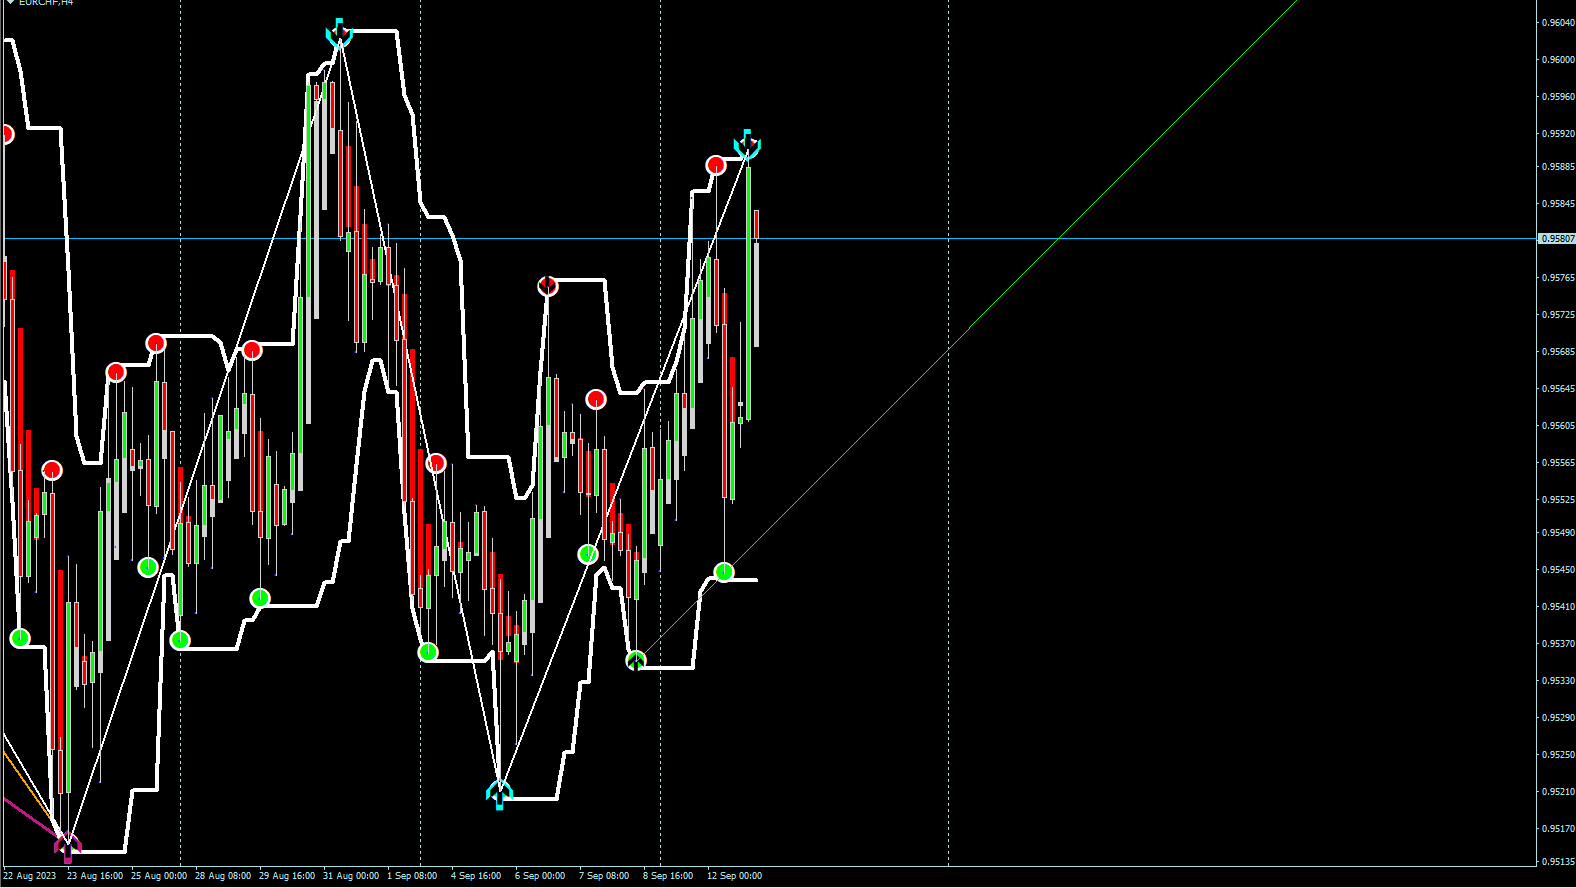
Task: Click the 31 Aug 00:00 time label
Action: [351, 876]
